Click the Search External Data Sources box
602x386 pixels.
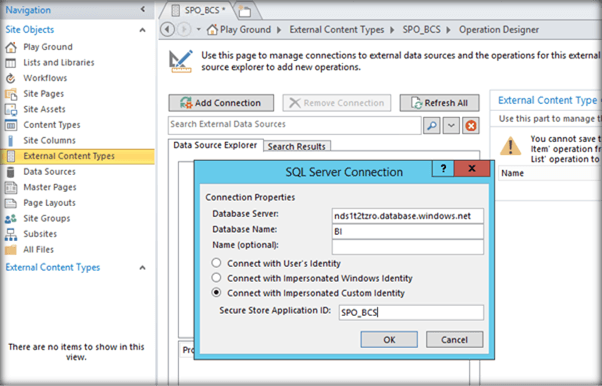click(294, 125)
